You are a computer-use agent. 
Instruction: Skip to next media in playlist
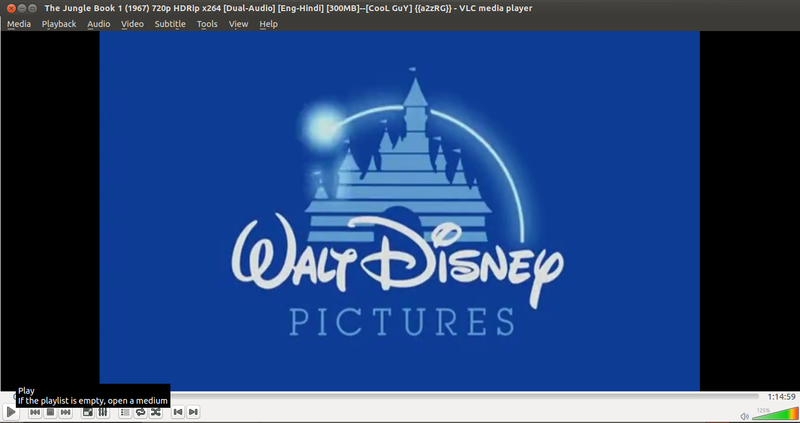[x=65, y=412]
